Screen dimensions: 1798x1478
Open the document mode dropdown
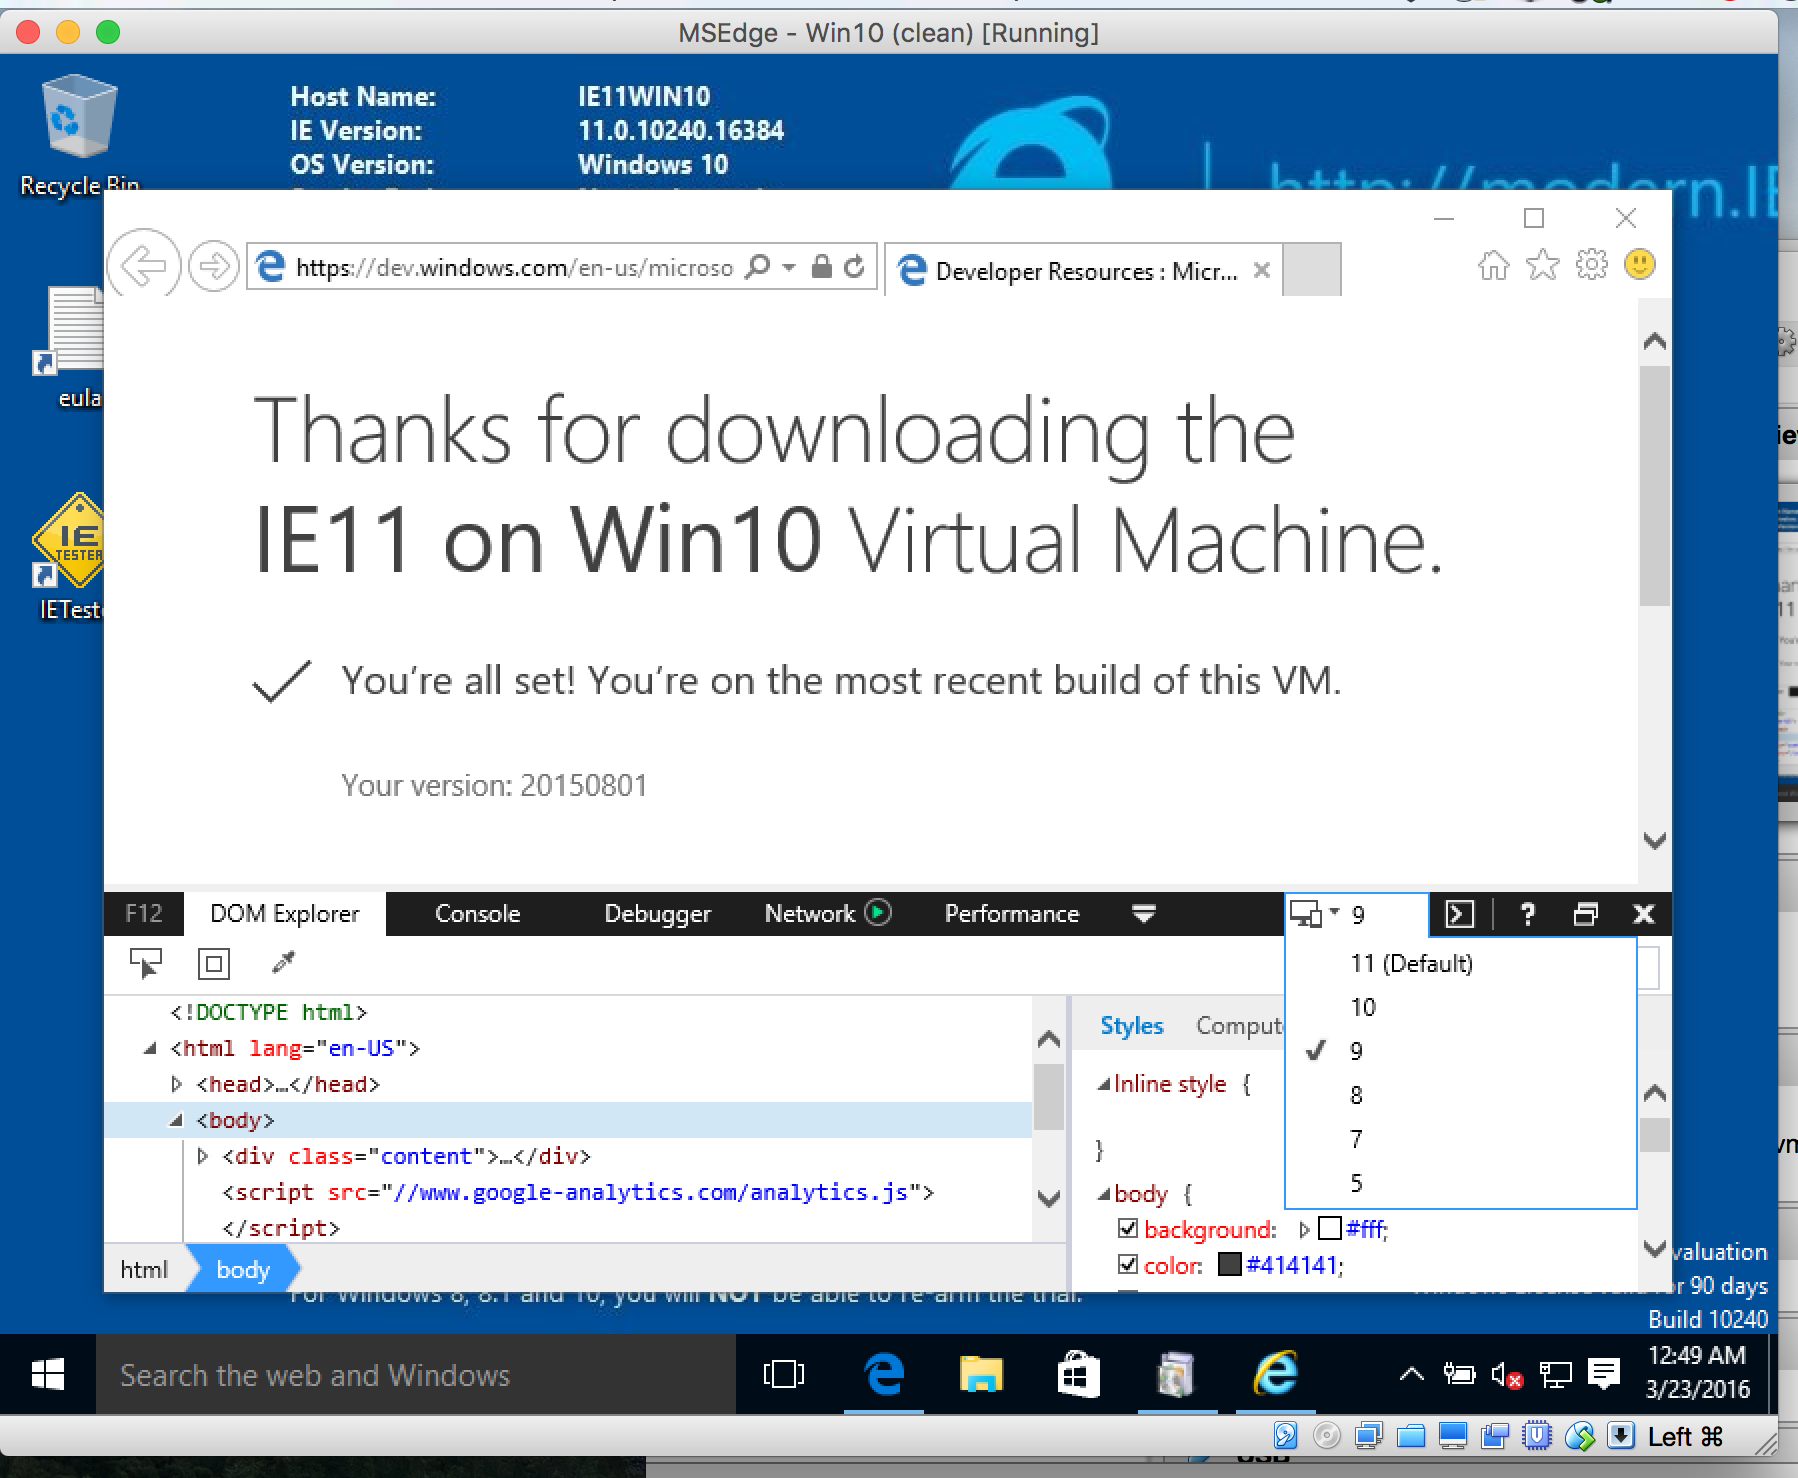[x=1357, y=914]
